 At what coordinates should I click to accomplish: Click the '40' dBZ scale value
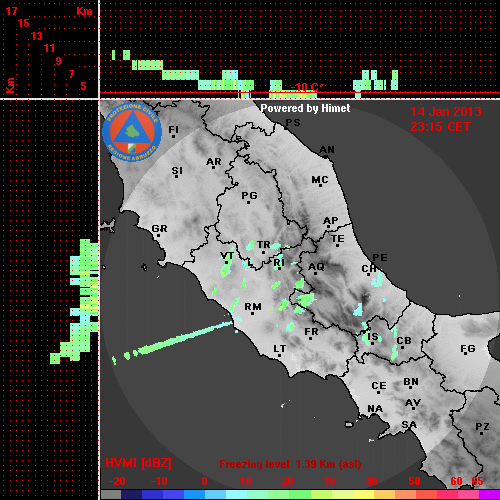(372, 481)
